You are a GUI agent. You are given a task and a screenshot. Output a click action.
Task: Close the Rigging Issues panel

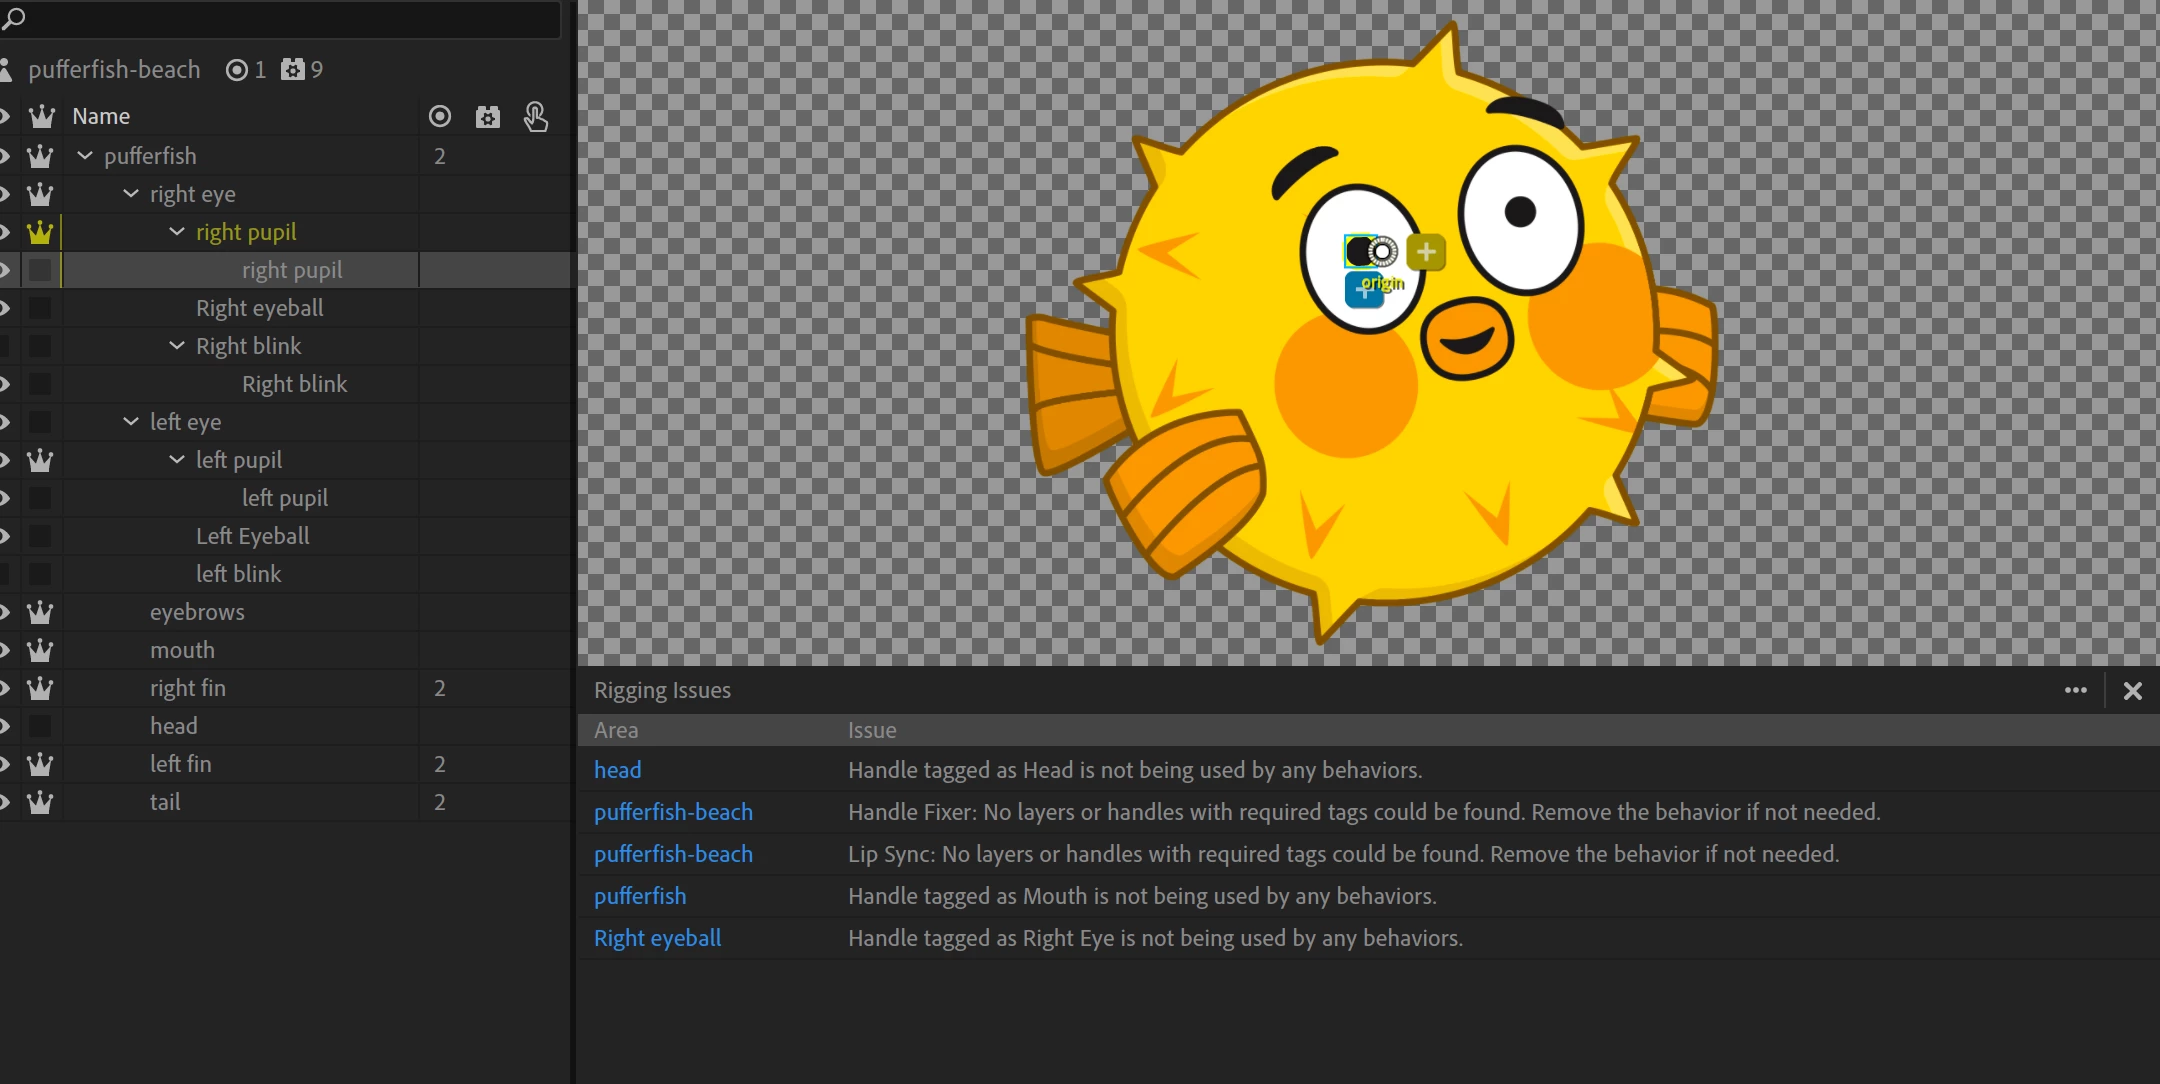coord(2132,690)
